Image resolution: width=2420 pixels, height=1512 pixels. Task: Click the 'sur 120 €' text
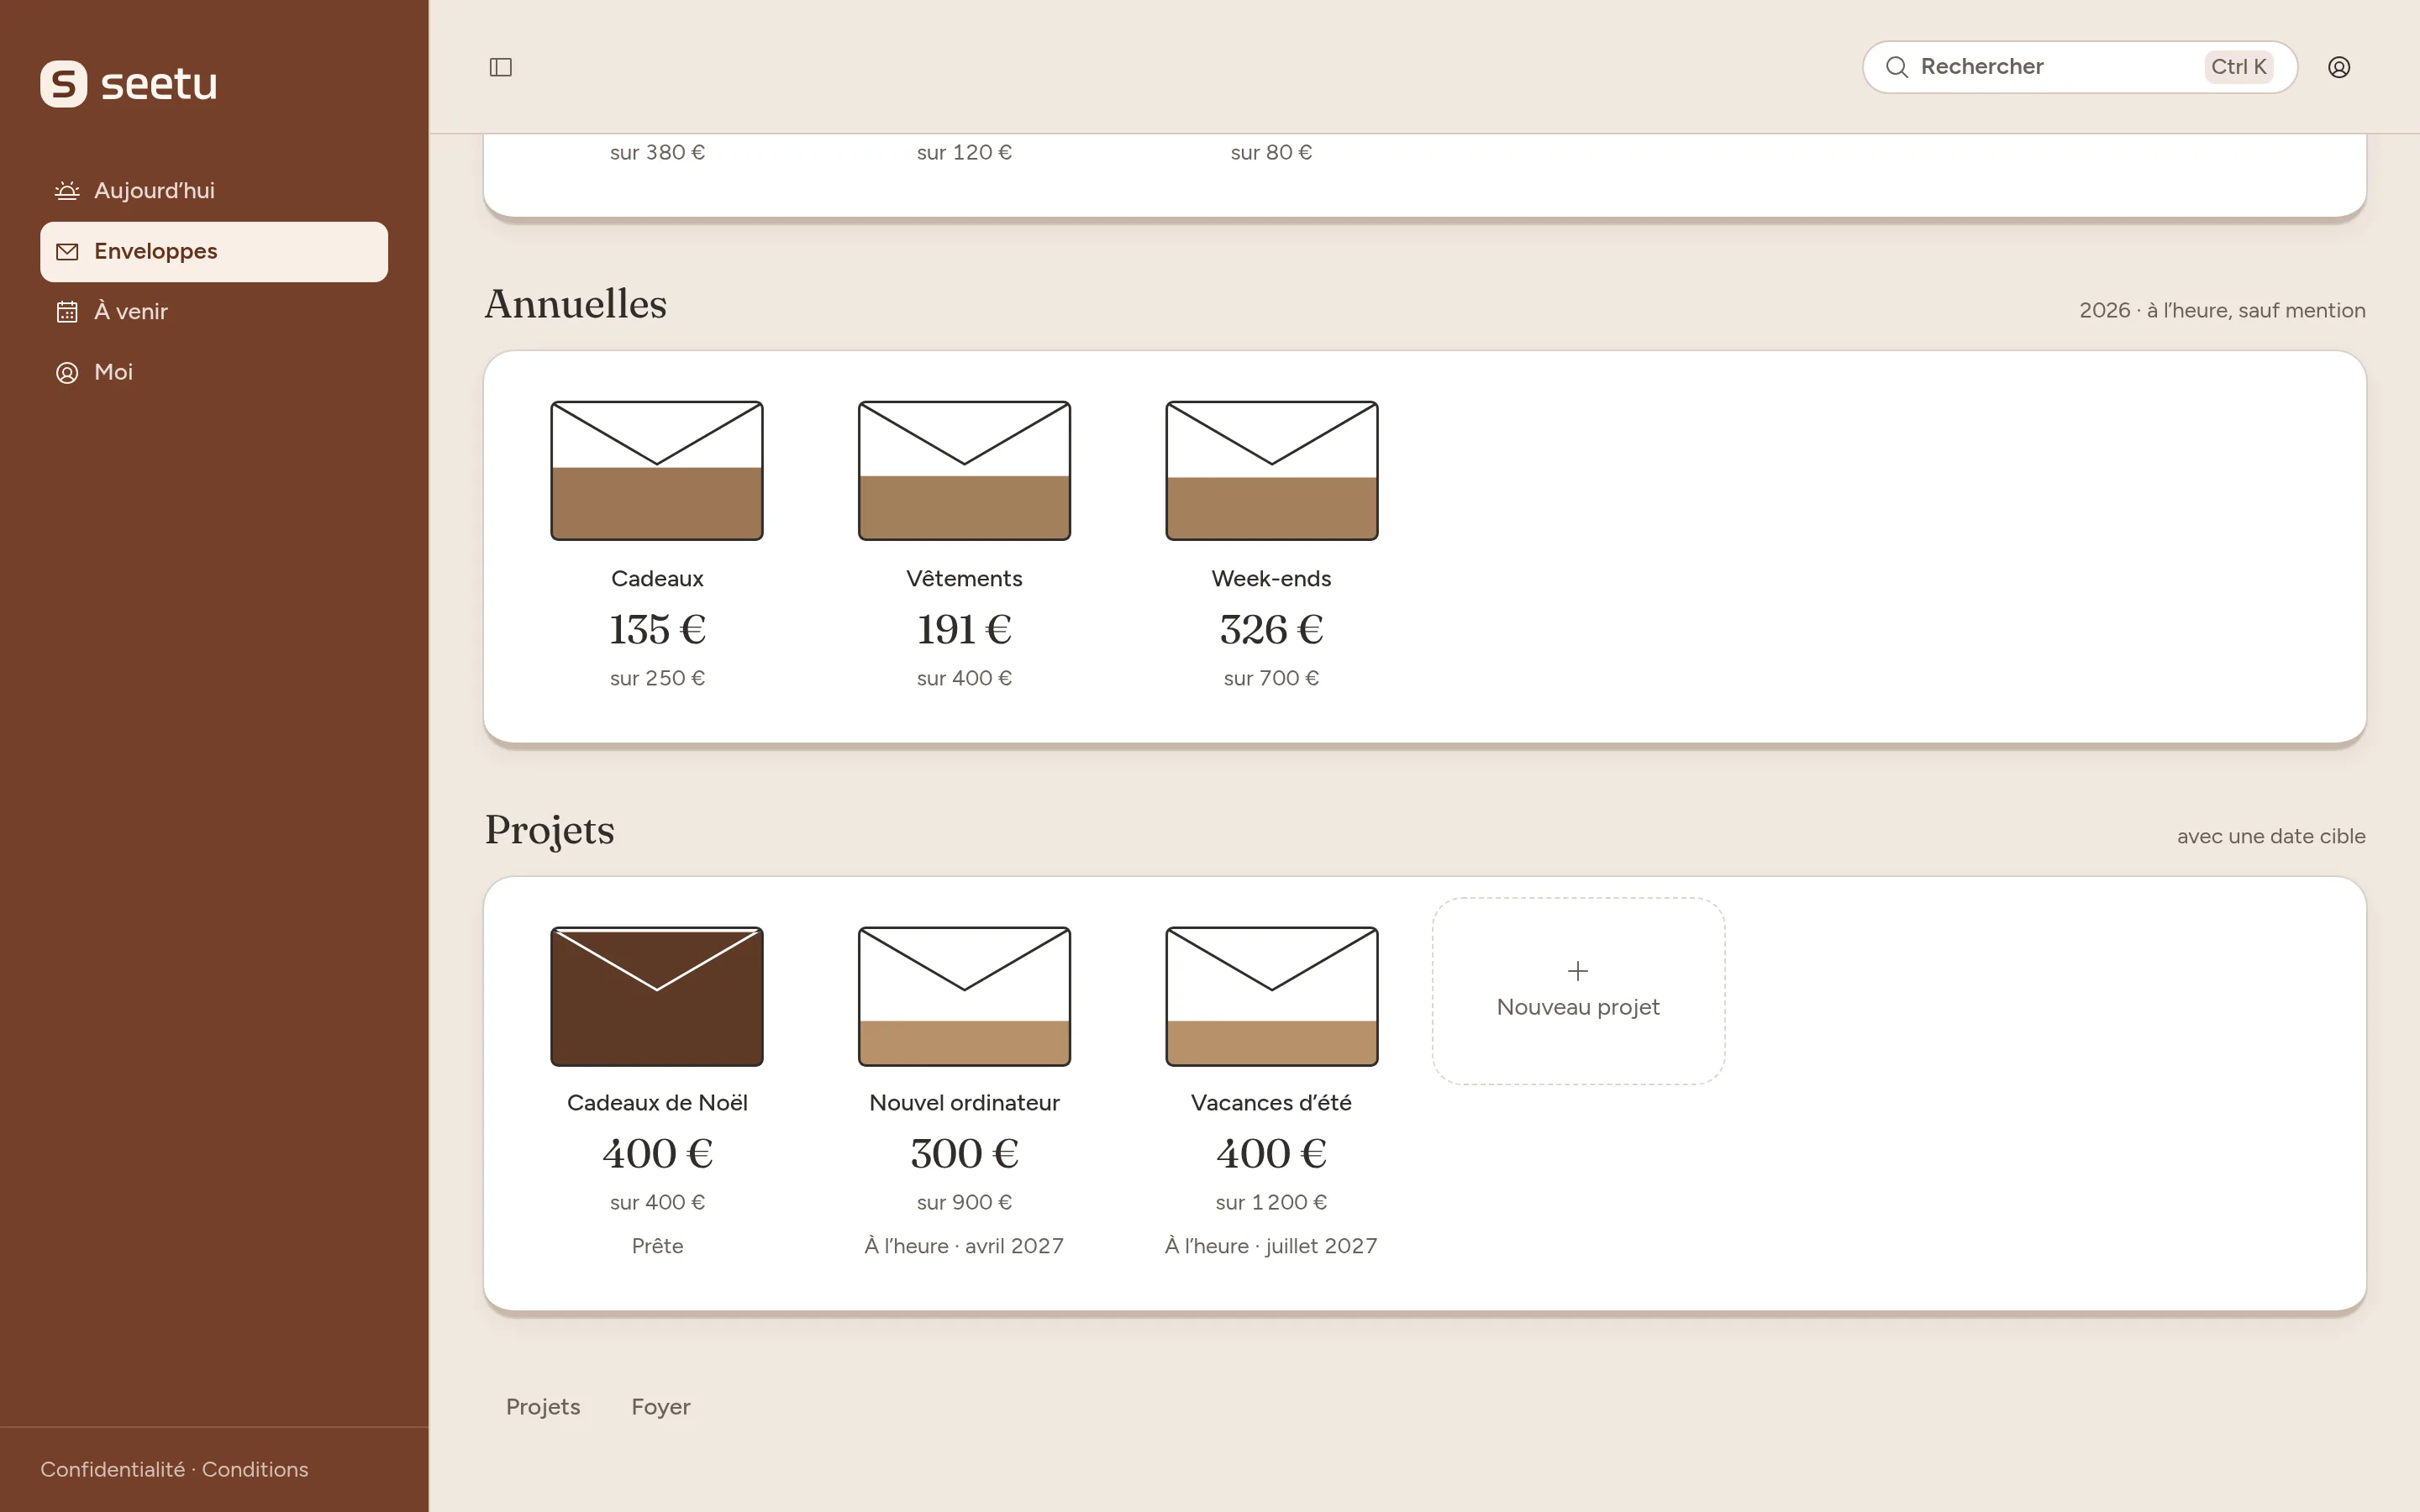click(x=964, y=152)
